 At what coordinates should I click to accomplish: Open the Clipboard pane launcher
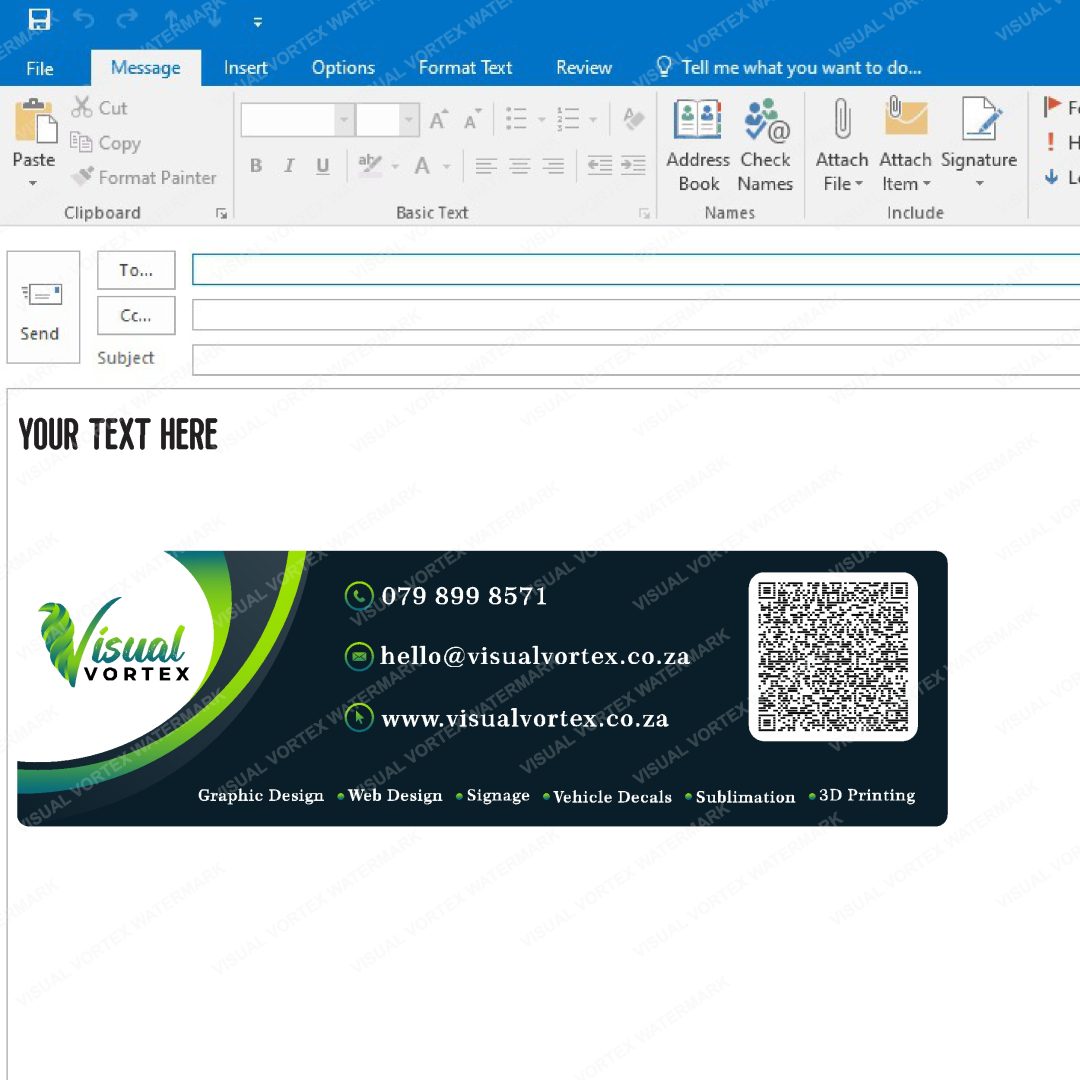(222, 214)
